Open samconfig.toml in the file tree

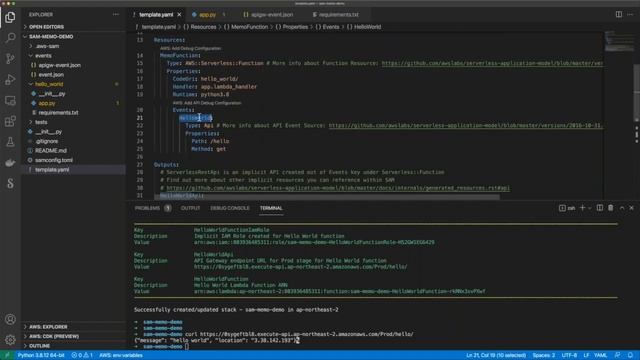tap(53, 160)
